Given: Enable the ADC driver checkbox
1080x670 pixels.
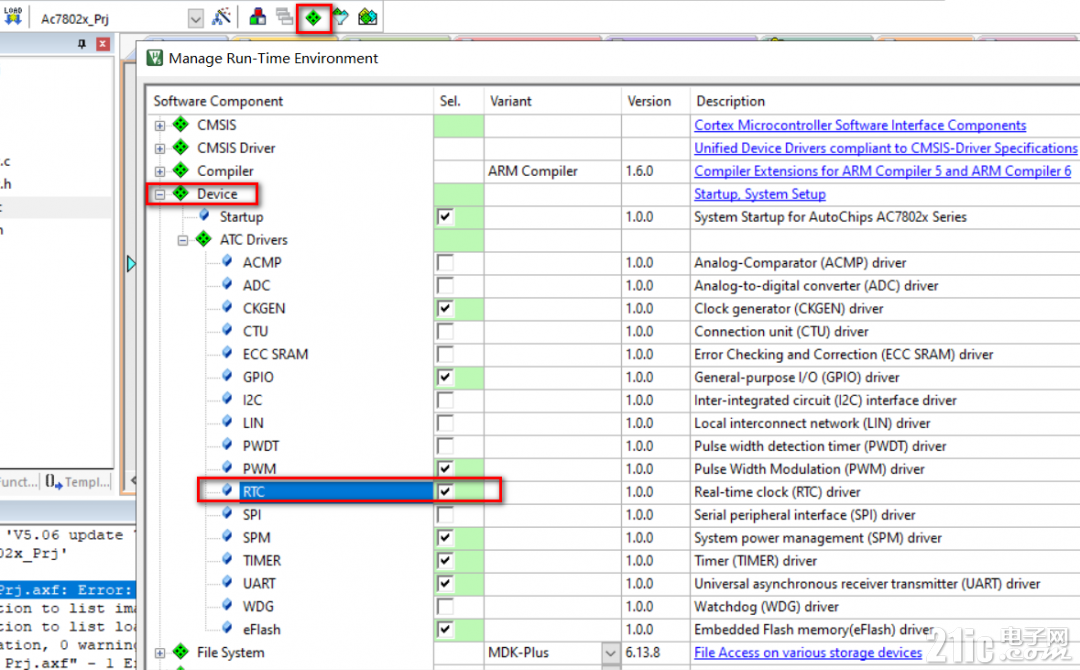Looking at the screenshot, I should coord(446,285).
